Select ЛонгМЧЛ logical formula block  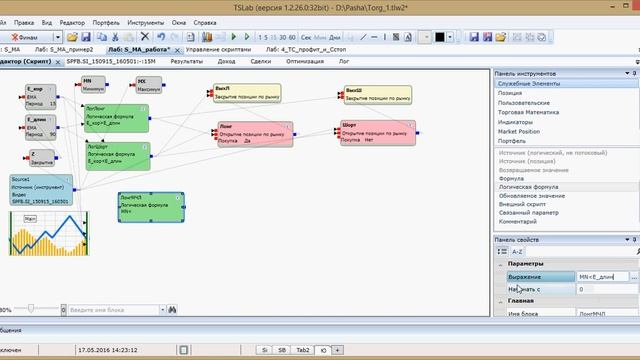(x=151, y=207)
